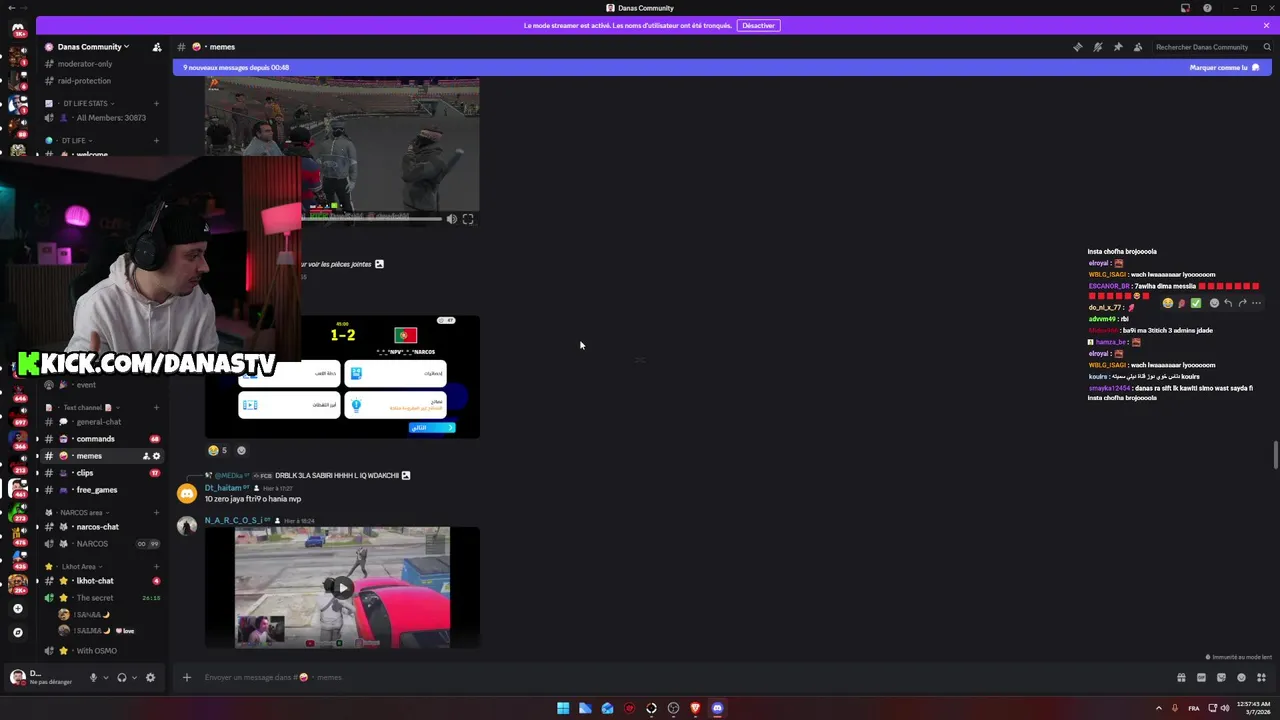Open discover servers icon in server bar
The width and height of the screenshot is (1280, 720).
[x=17, y=632]
